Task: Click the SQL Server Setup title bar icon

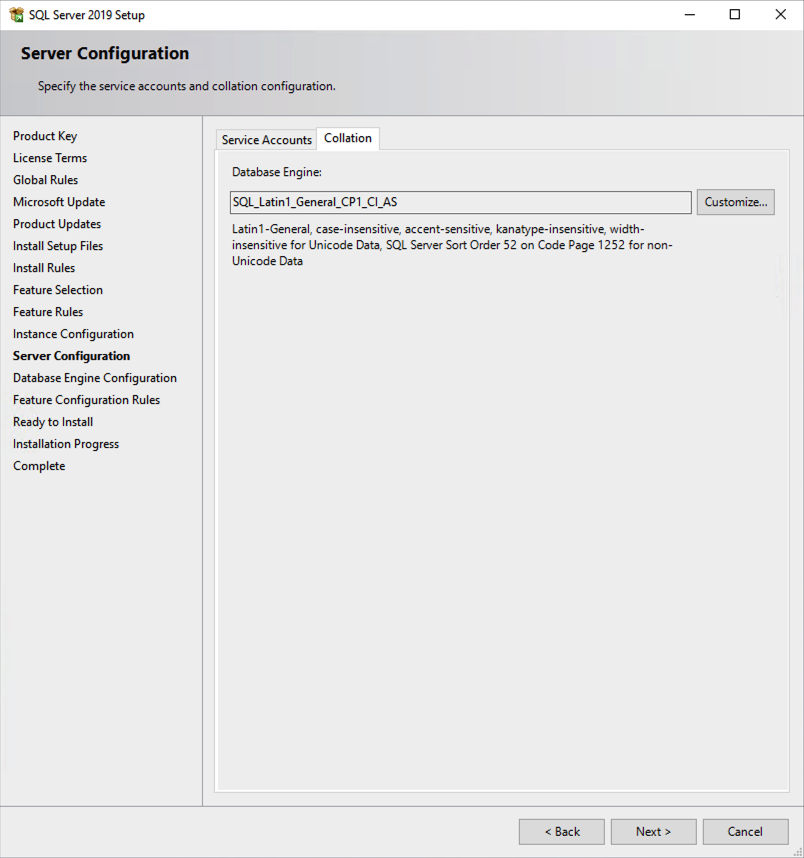Action: (16, 15)
